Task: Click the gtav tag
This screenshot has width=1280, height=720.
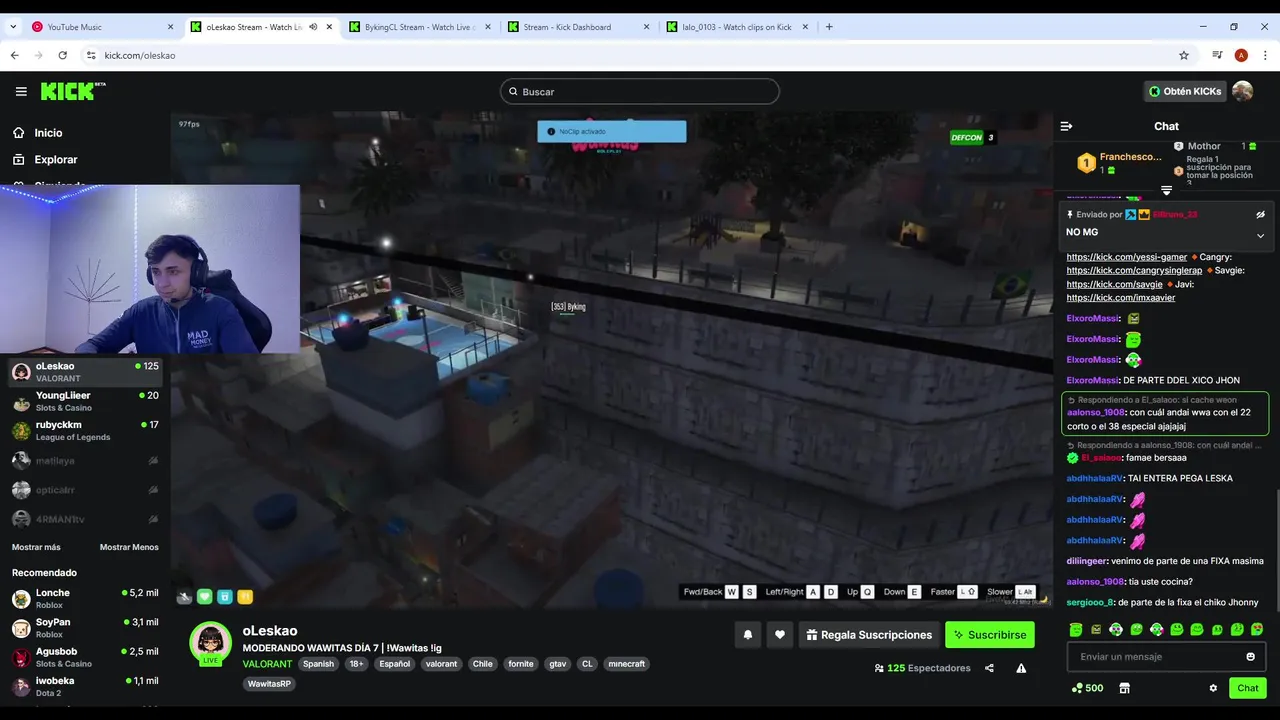Action: [x=557, y=664]
